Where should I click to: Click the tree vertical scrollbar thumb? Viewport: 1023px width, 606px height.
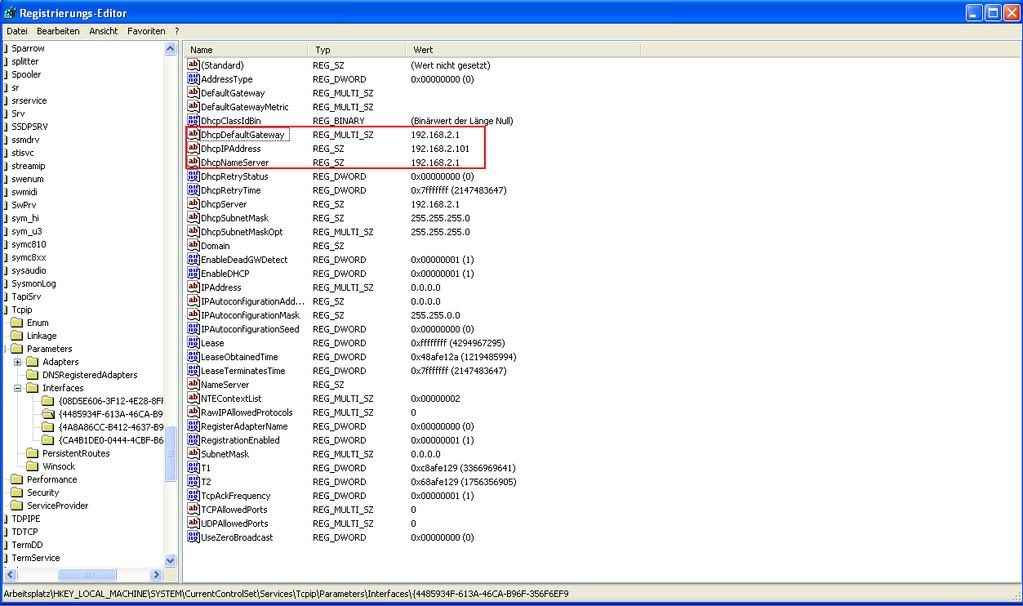[x=170, y=453]
